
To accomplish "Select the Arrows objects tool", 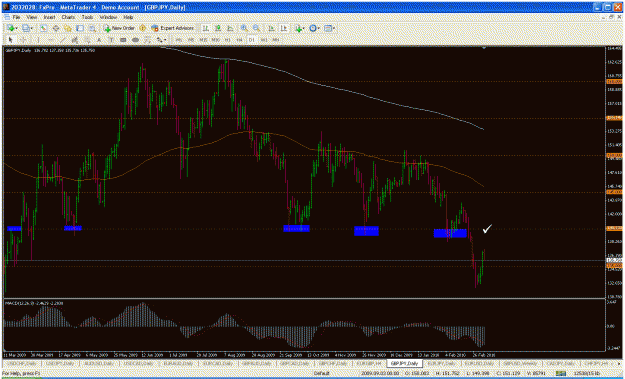I will 159,39.
